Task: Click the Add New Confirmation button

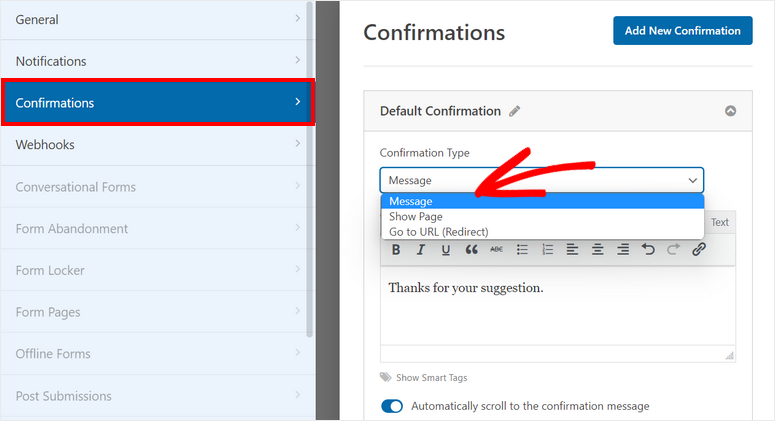Action: [x=682, y=30]
